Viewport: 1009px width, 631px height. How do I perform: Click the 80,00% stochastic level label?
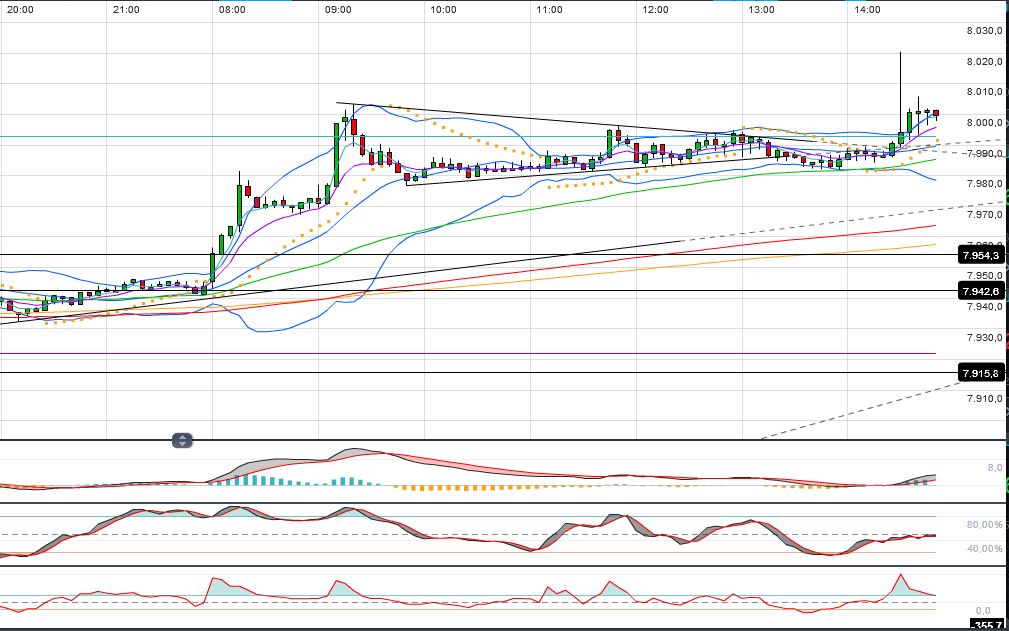pos(985,525)
